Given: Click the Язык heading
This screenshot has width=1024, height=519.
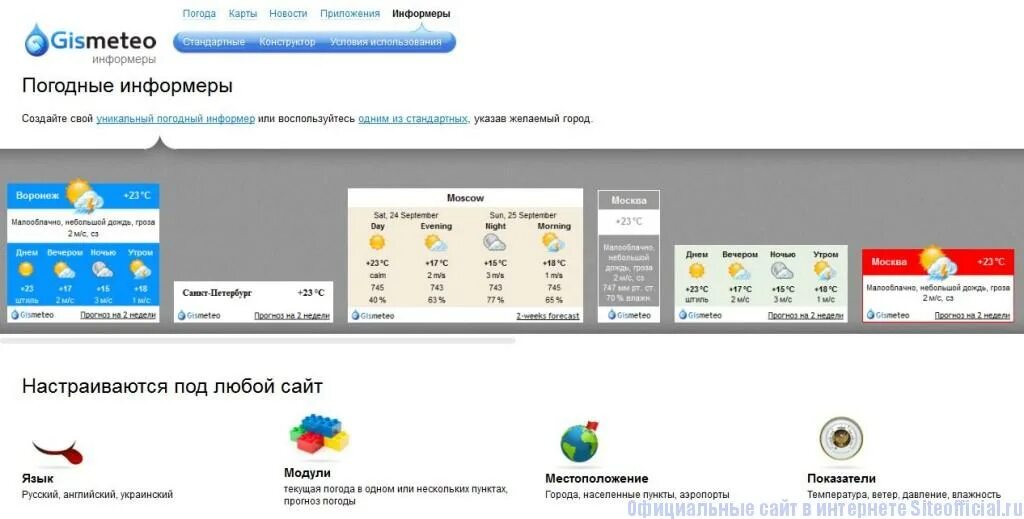Looking at the screenshot, I should 38,479.
